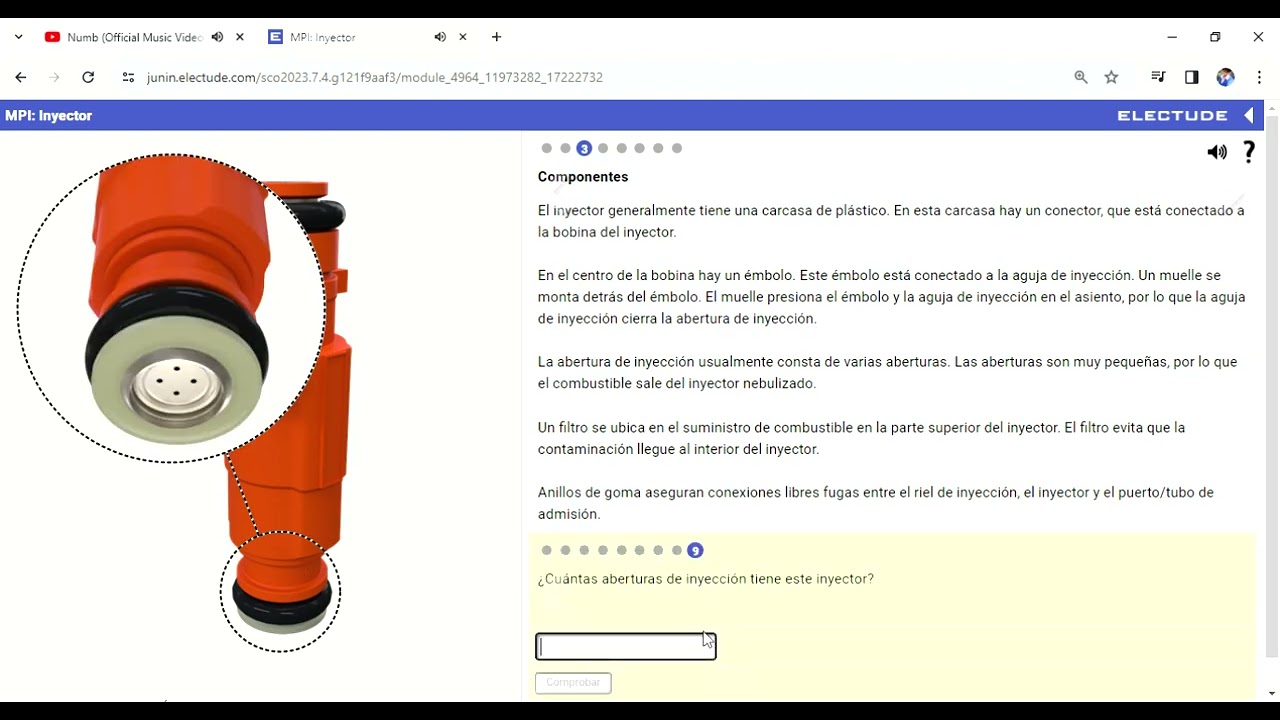Screen dimensions: 1280x720
Task: Open a new browser tab
Action: [x=497, y=37]
